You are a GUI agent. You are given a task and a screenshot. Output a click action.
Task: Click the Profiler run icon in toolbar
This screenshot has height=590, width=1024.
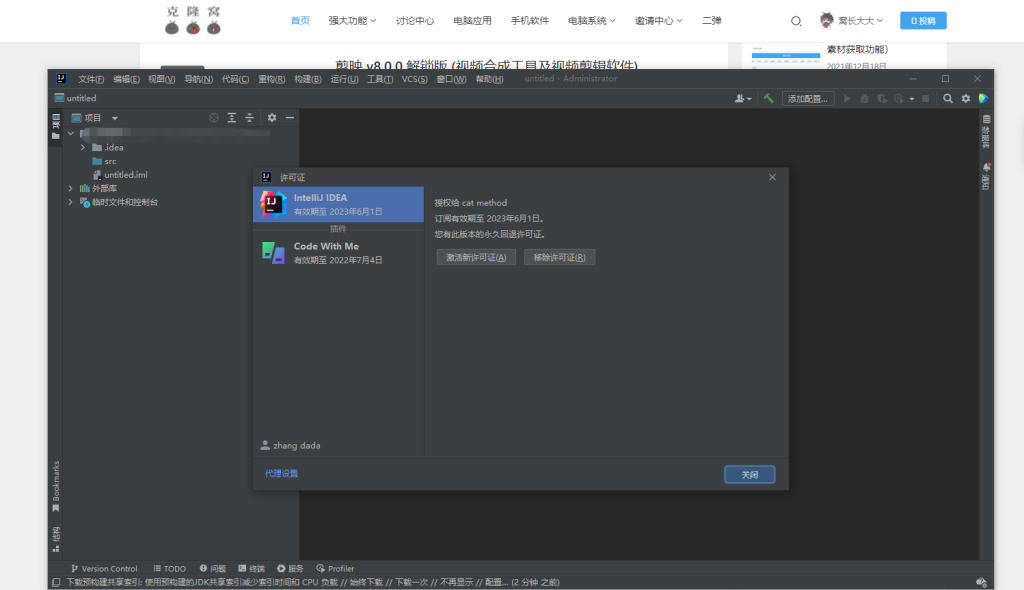click(899, 99)
